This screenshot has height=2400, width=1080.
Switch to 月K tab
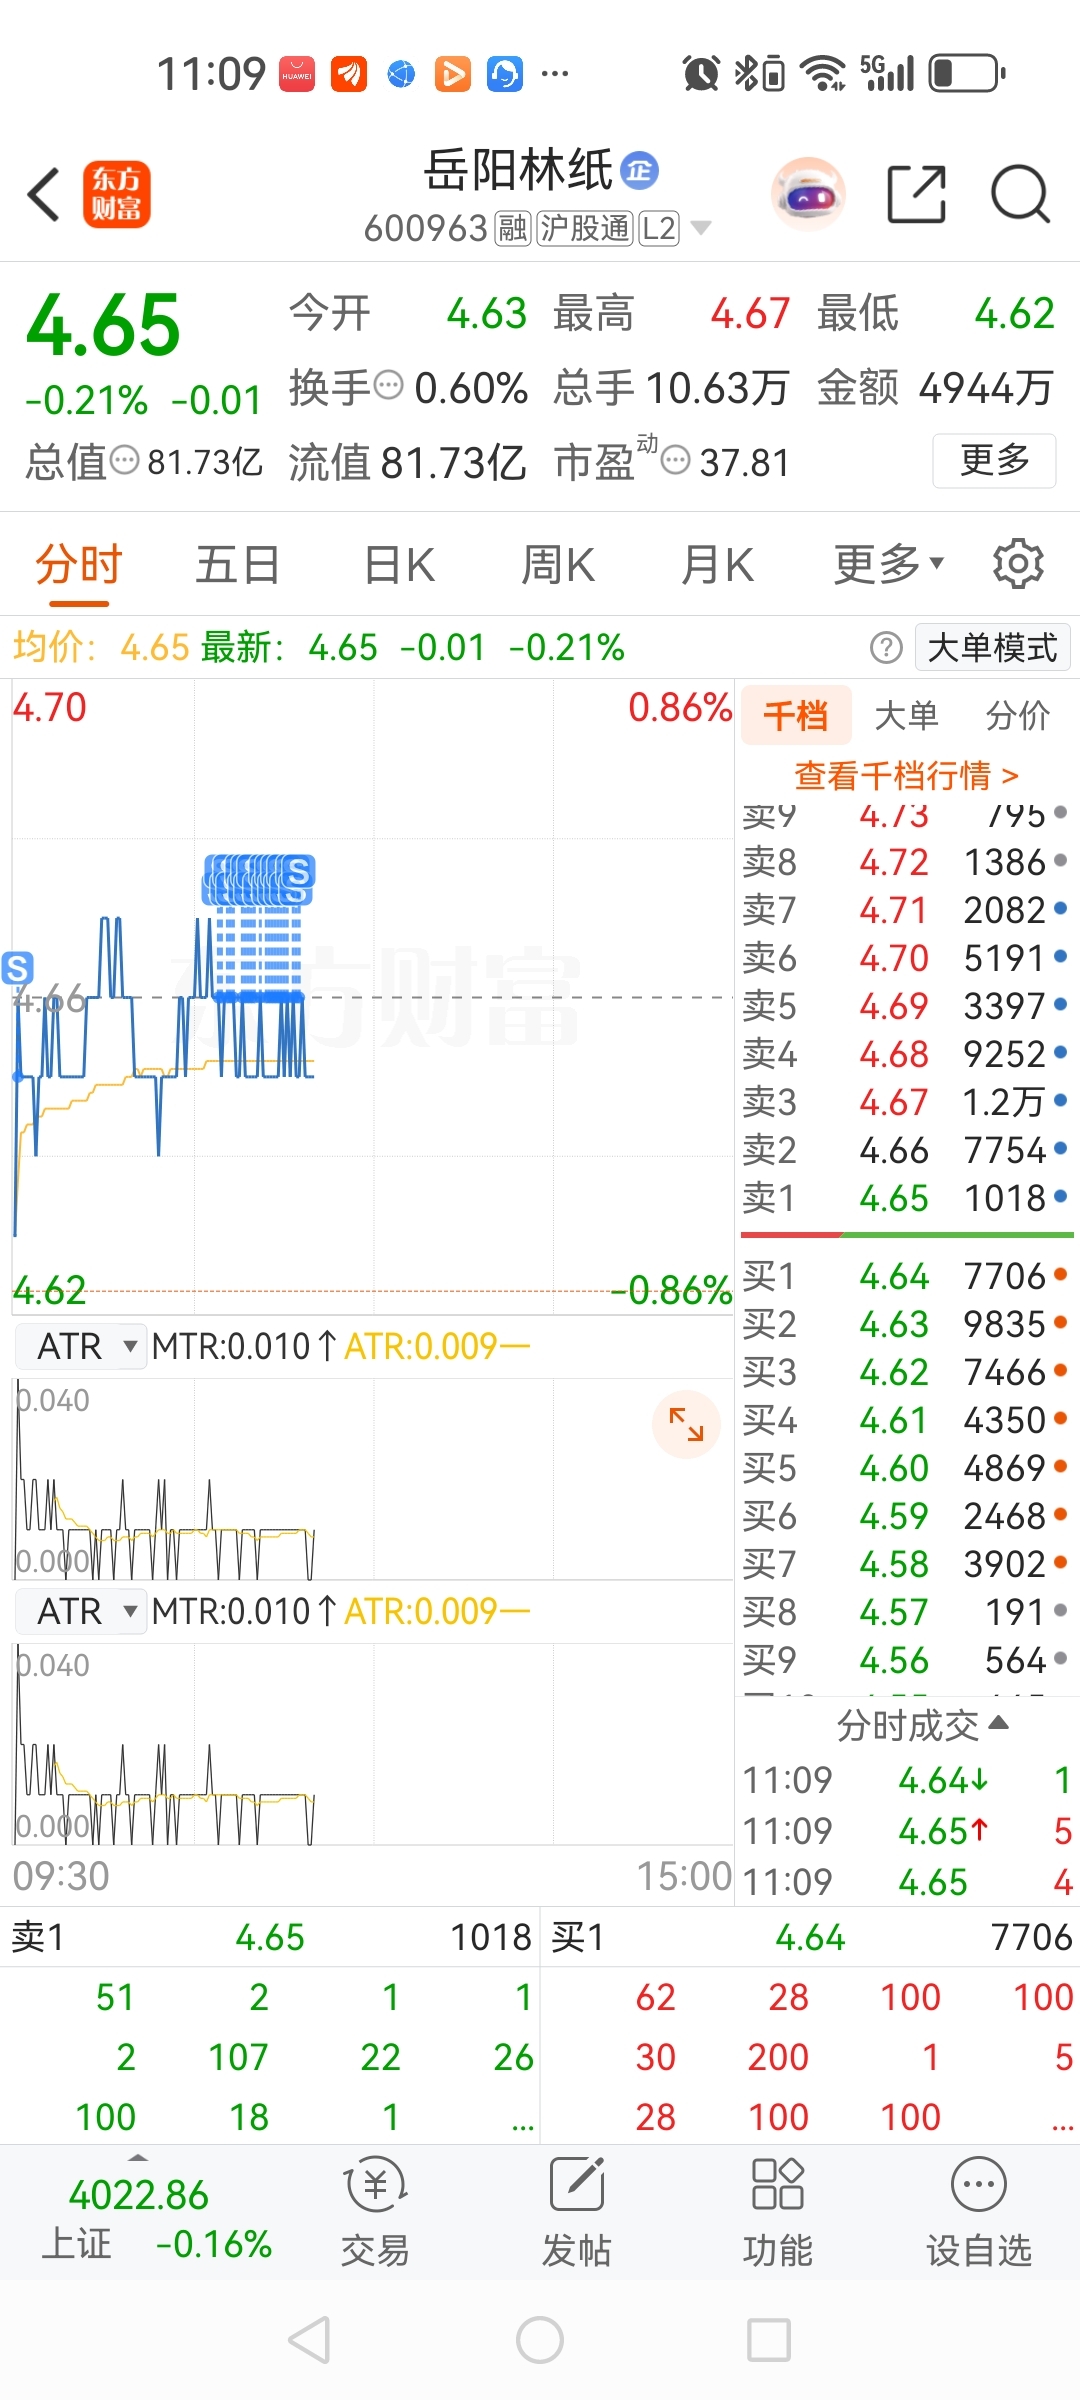(x=717, y=564)
